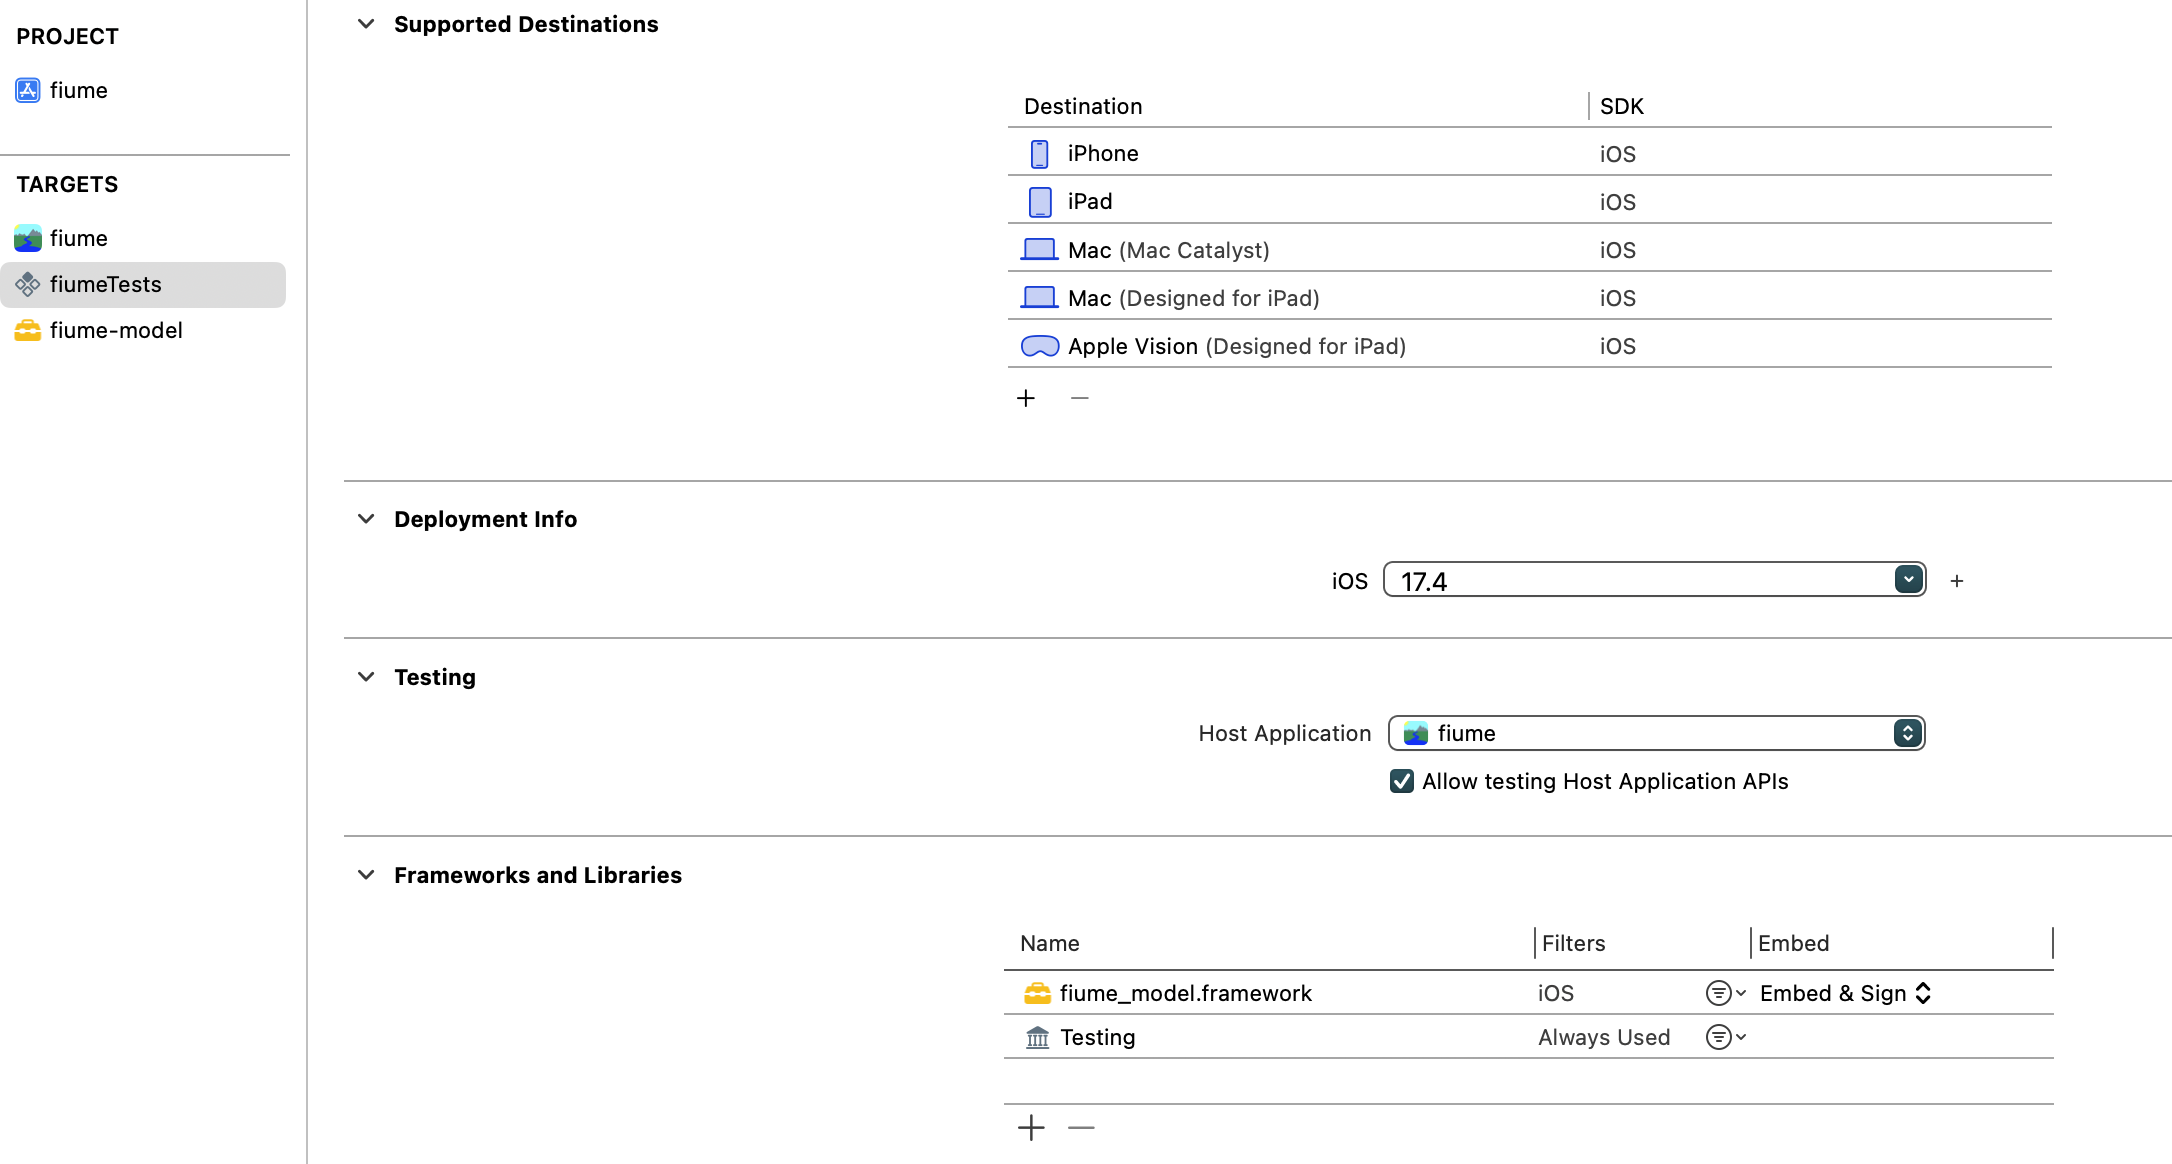Select the iPad destination row
The image size is (2172, 1164).
pos(1530,201)
